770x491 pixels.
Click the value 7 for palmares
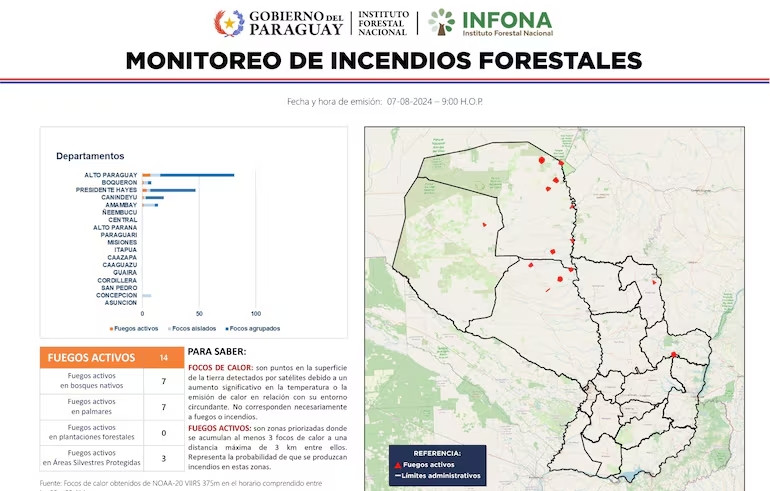click(x=164, y=407)
